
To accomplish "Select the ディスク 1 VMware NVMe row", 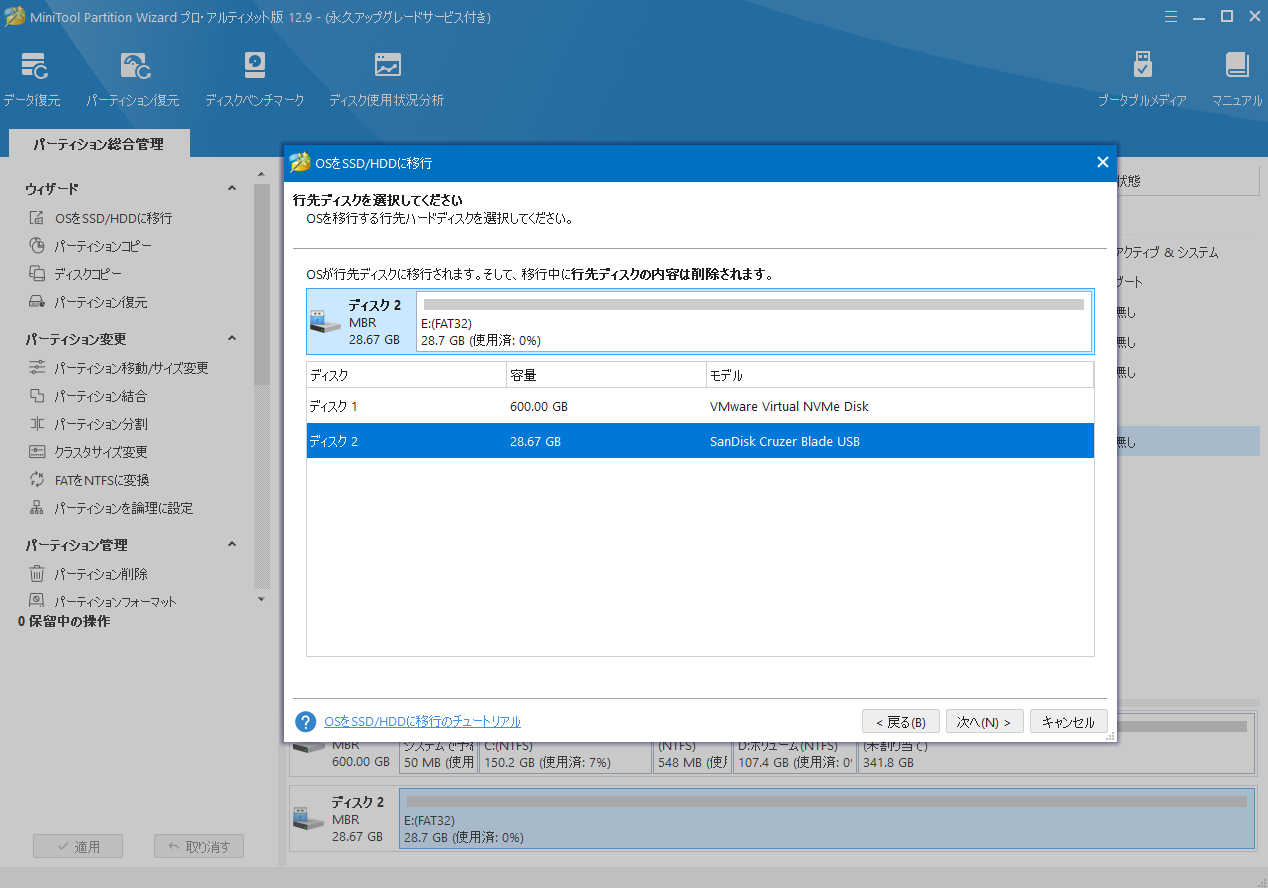I will (699, 407).
